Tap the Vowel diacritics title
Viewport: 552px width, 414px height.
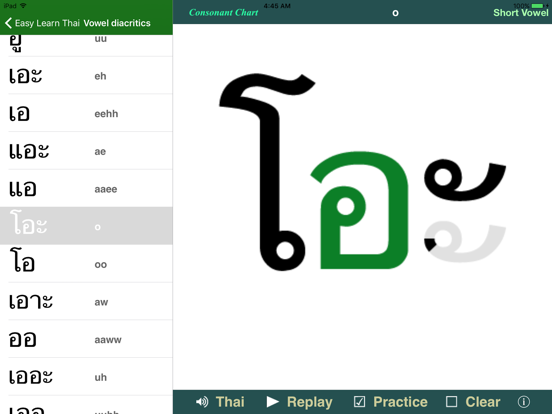tap(117, 23)
